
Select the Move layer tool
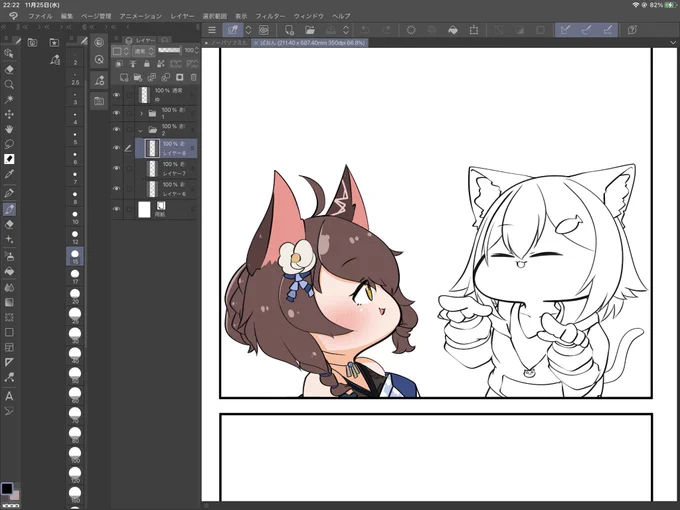9,114
